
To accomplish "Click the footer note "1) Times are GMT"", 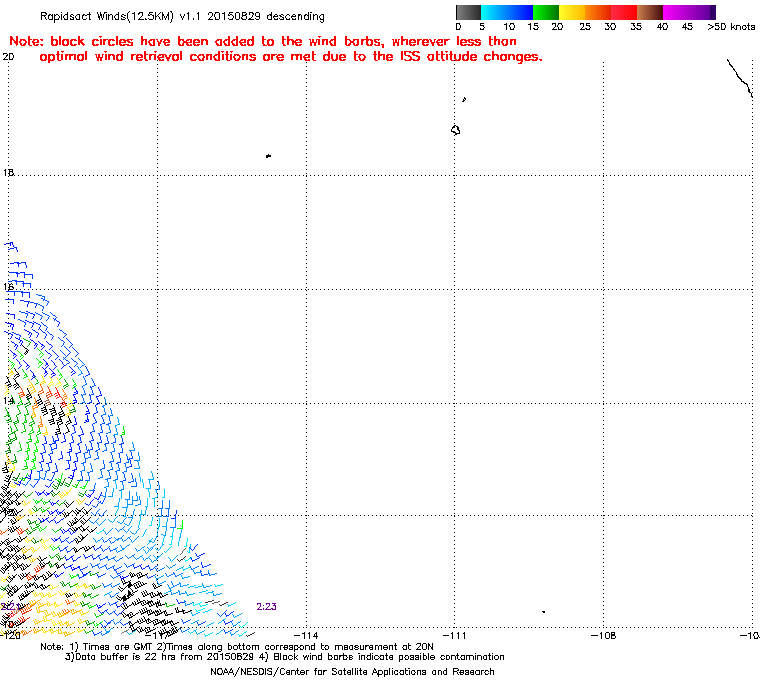I will coord(111,647).
